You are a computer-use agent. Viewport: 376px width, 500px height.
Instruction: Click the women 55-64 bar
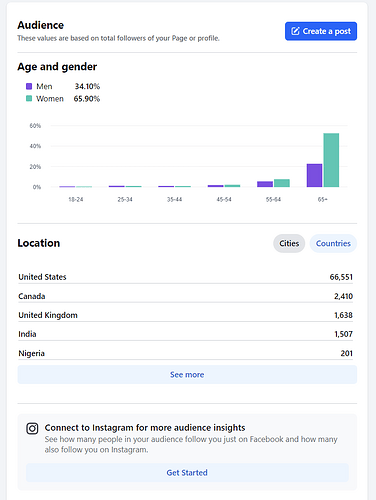point(282,183)
